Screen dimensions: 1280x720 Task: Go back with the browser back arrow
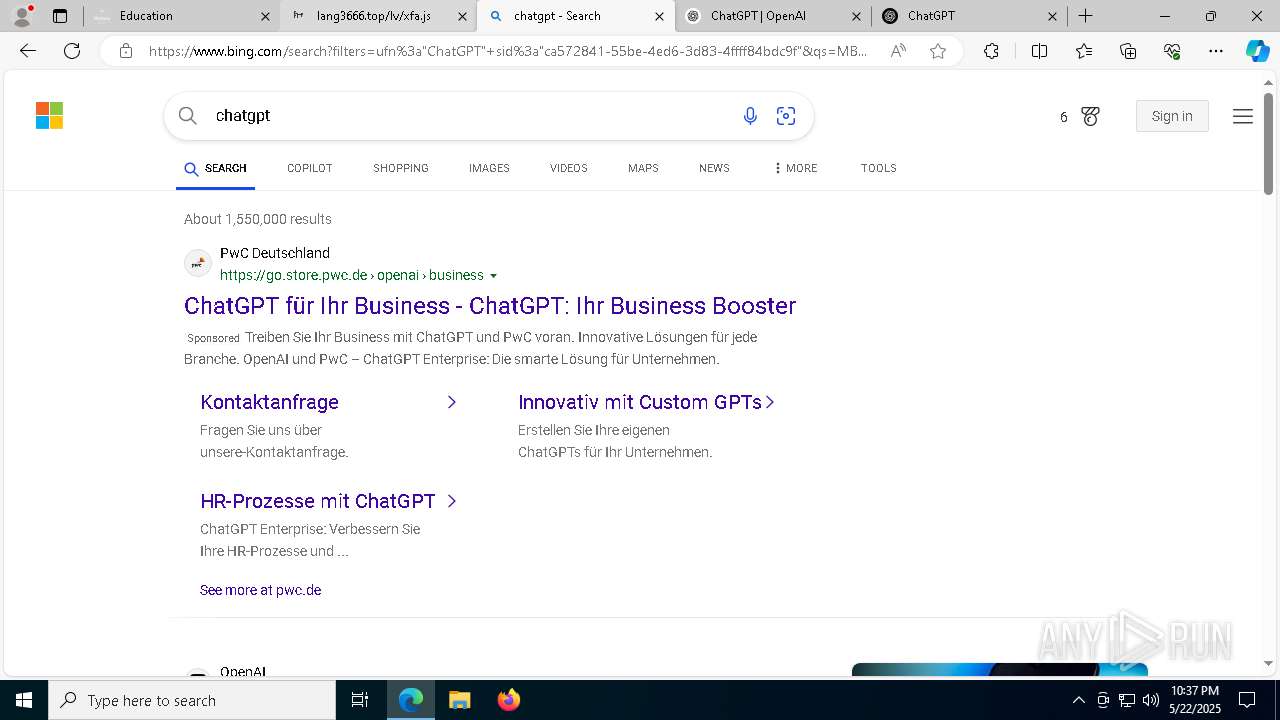[28, 51]
